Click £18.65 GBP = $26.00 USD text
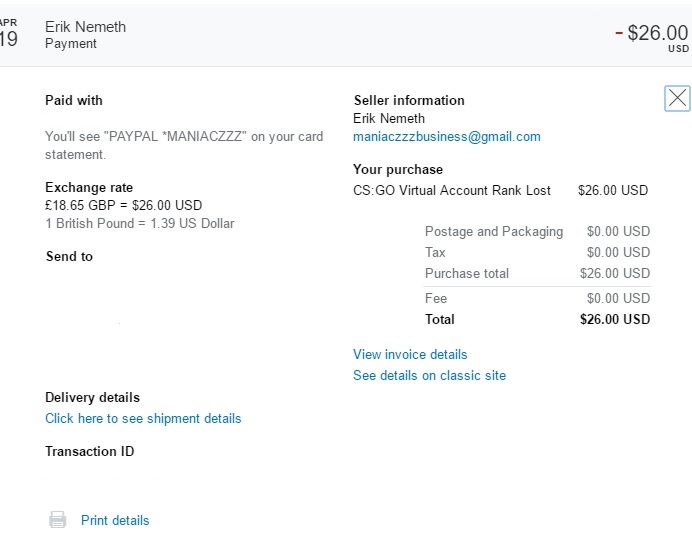692x546 pixels. coord(124,205)
